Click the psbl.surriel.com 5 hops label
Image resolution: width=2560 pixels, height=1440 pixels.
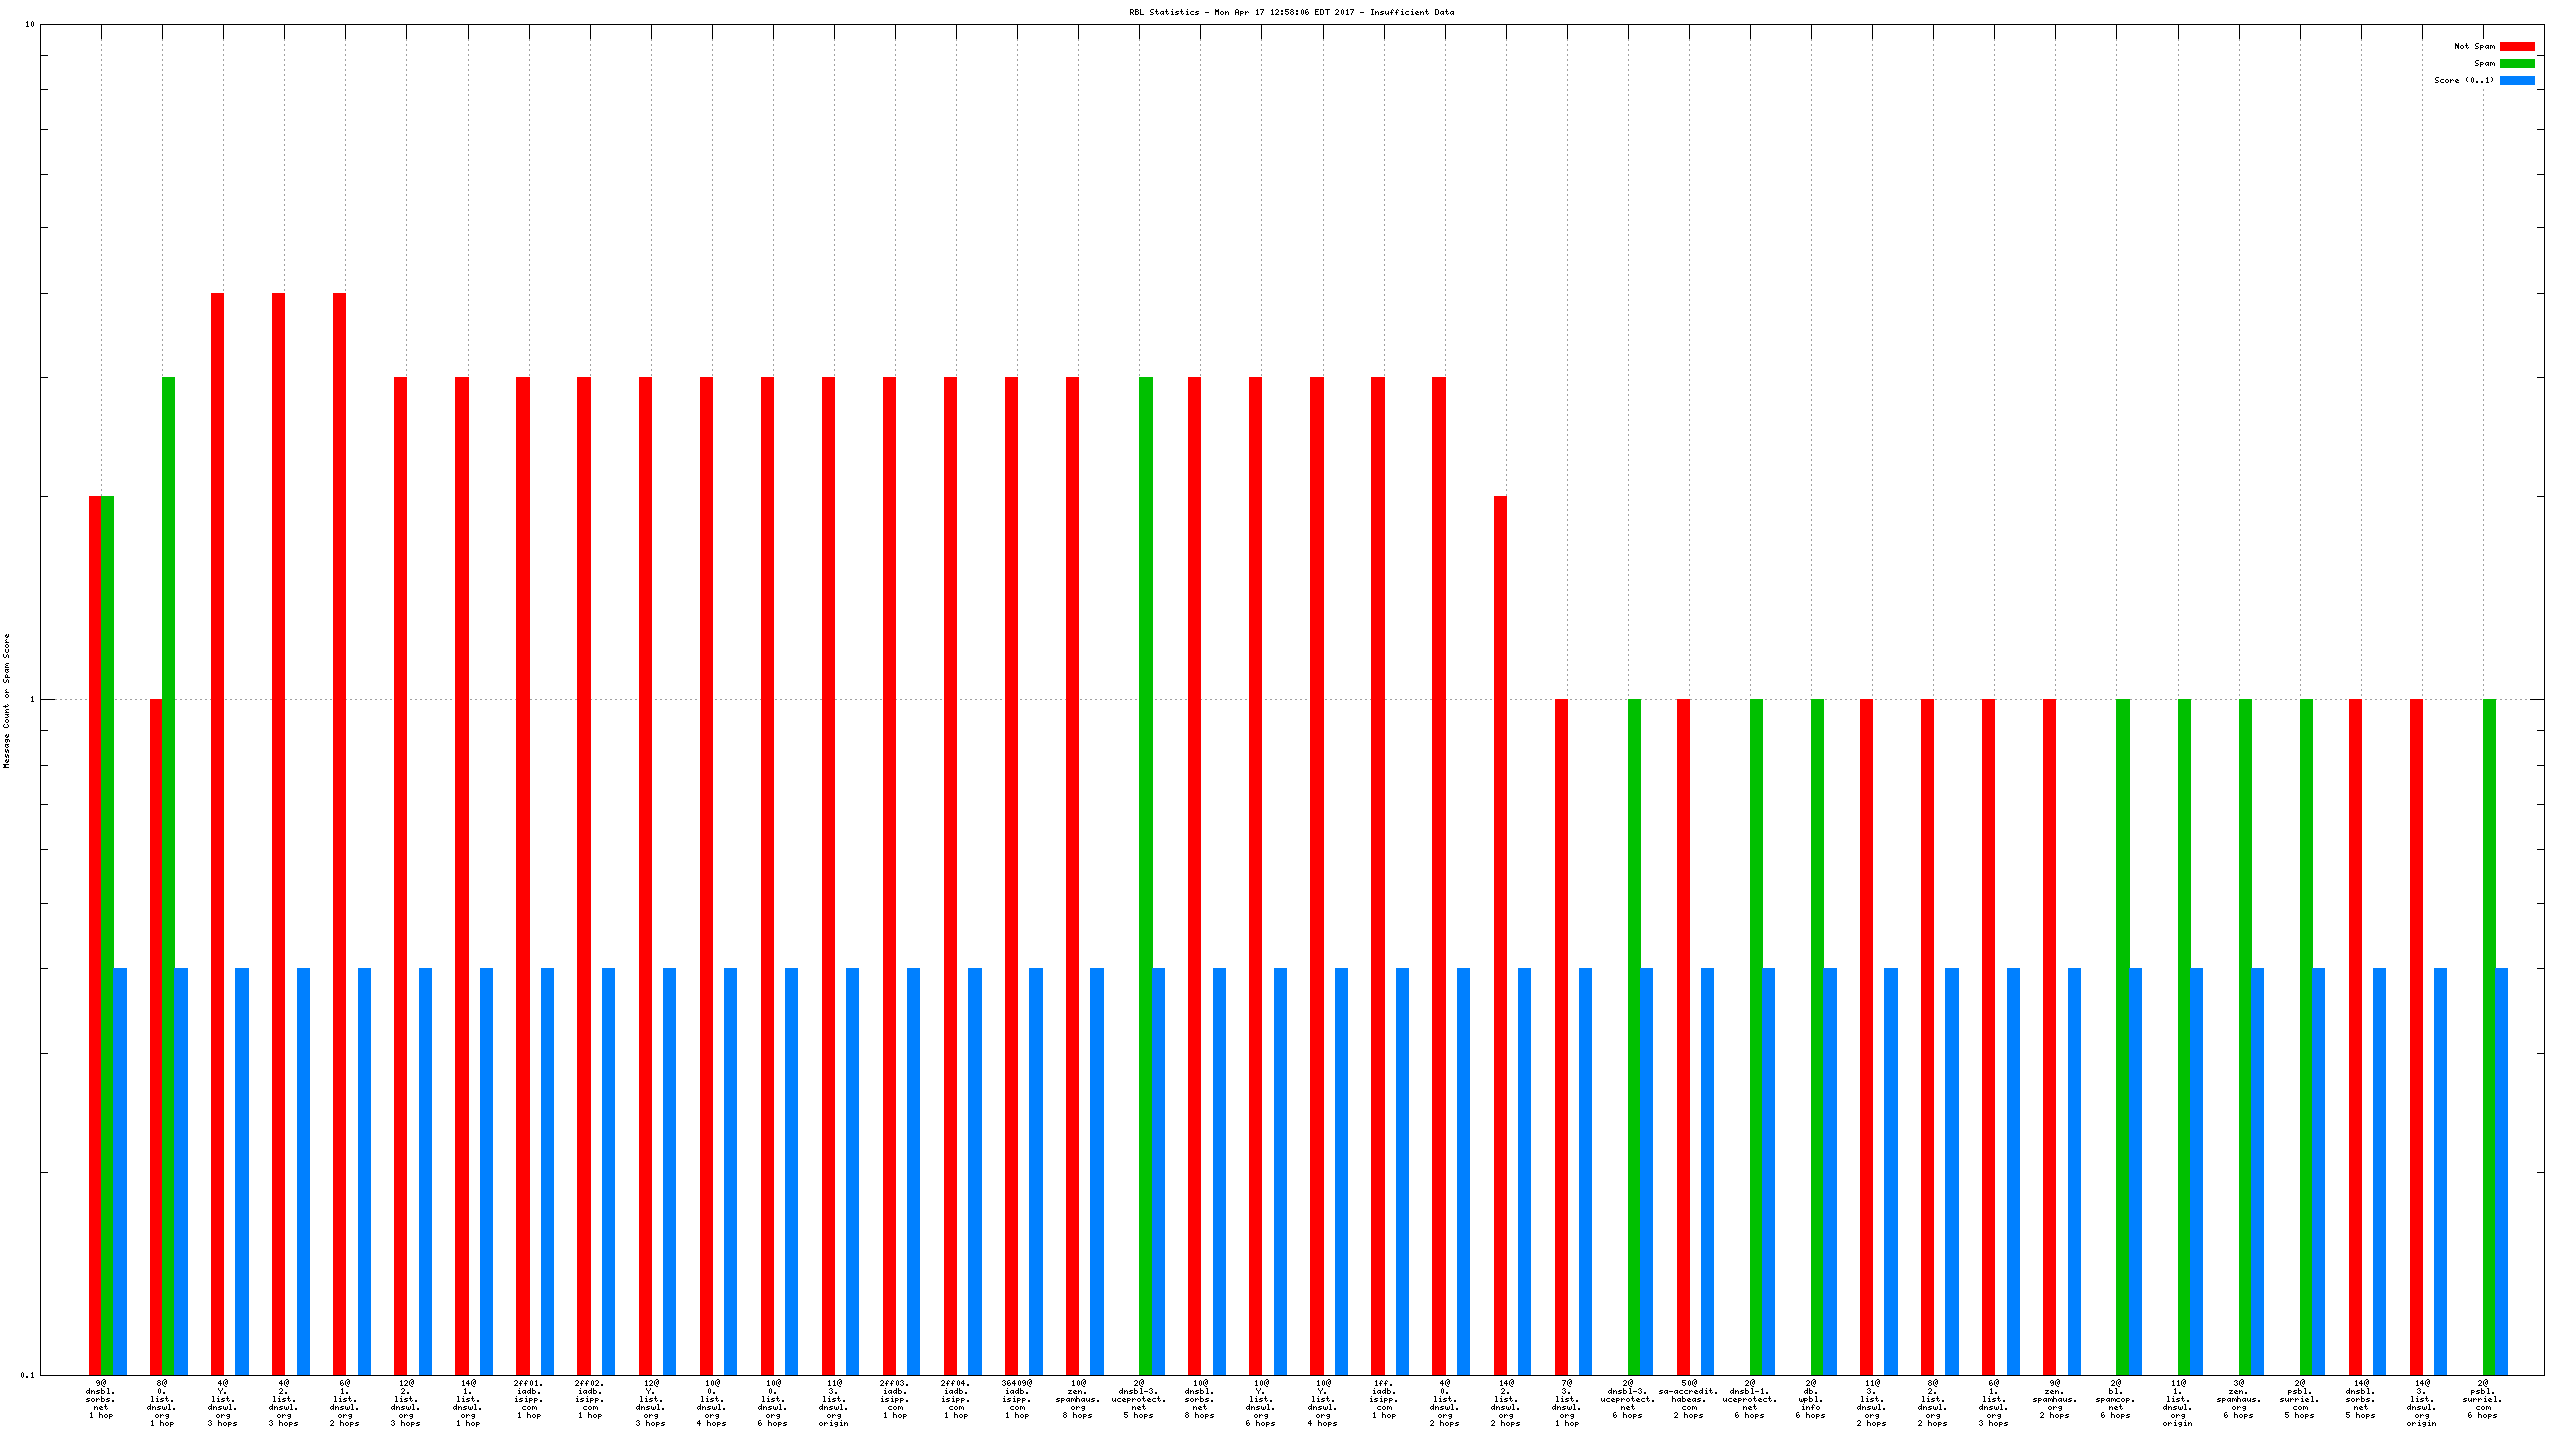pos(2300,1399)
